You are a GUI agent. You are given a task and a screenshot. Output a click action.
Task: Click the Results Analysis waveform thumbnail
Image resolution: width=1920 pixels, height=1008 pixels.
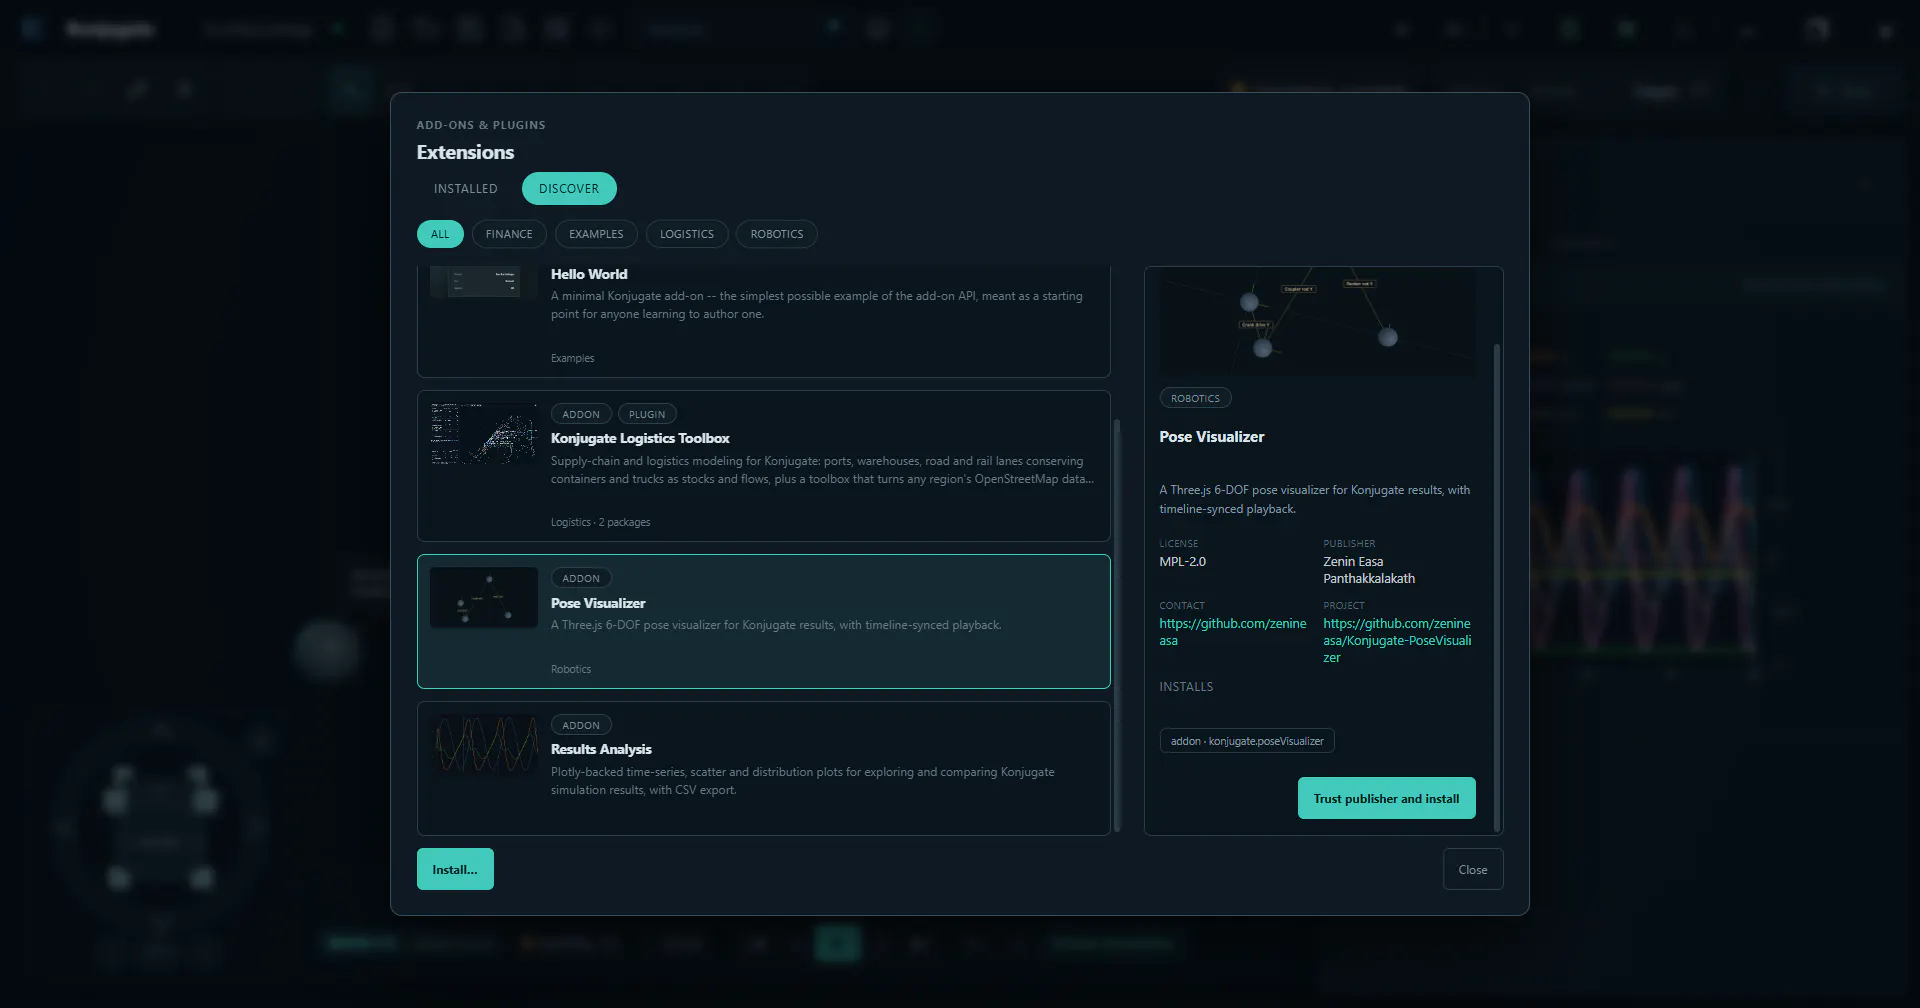pyautogui.click(x=484, y=745)
